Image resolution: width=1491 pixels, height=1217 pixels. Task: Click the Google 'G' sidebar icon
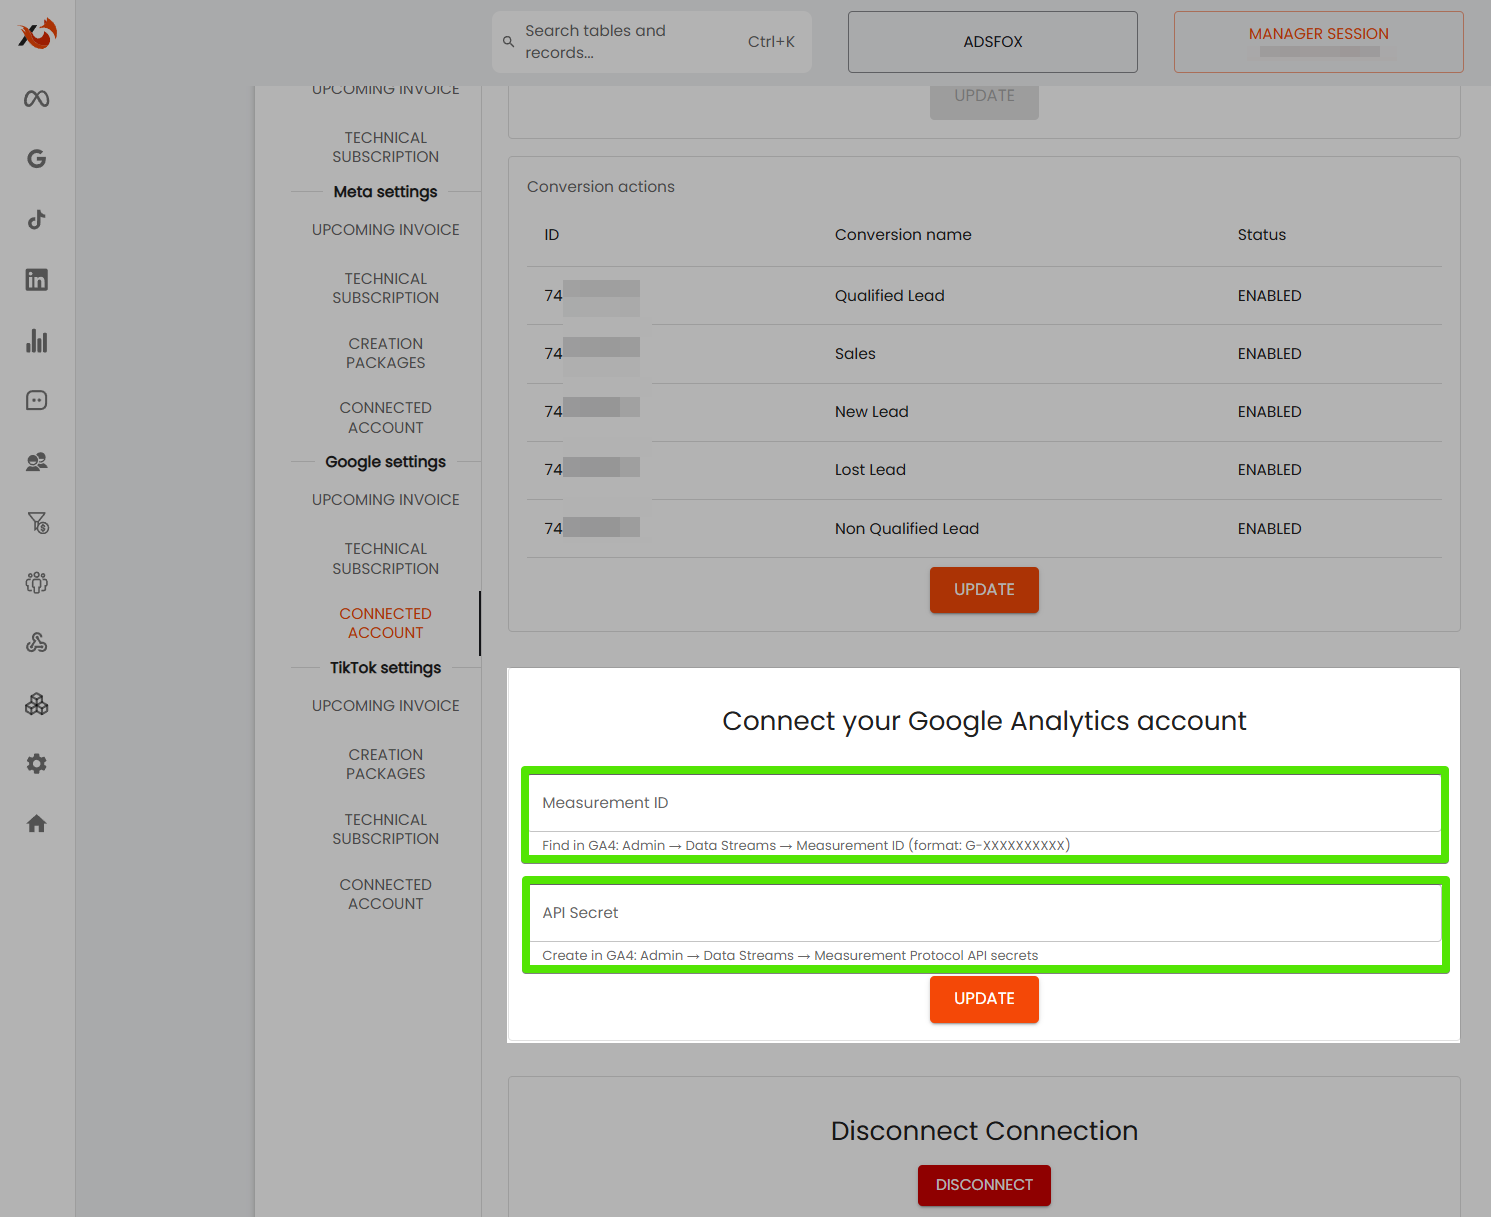point(37,159)
